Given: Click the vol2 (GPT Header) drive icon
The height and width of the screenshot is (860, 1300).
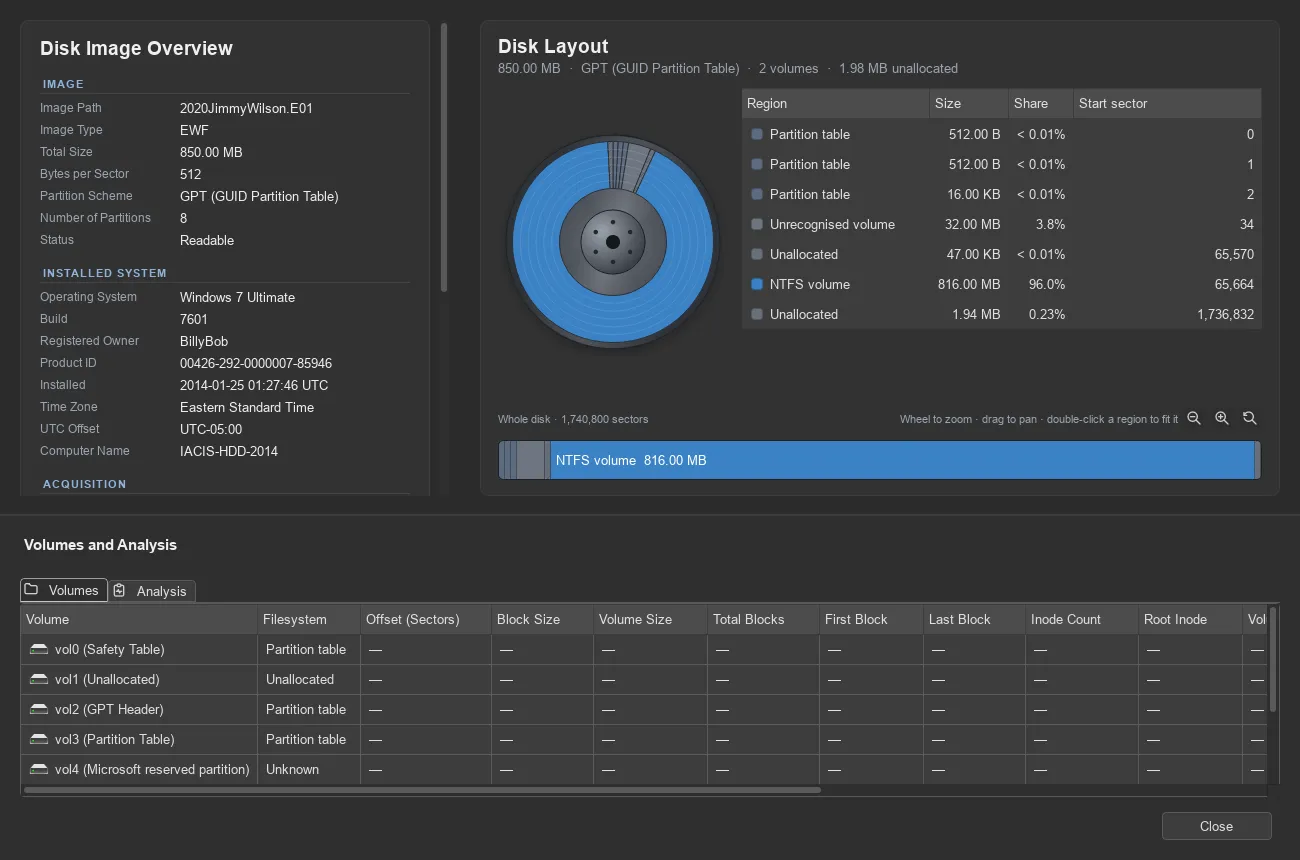Looking at the screenshot, I should tap(39, 709).
